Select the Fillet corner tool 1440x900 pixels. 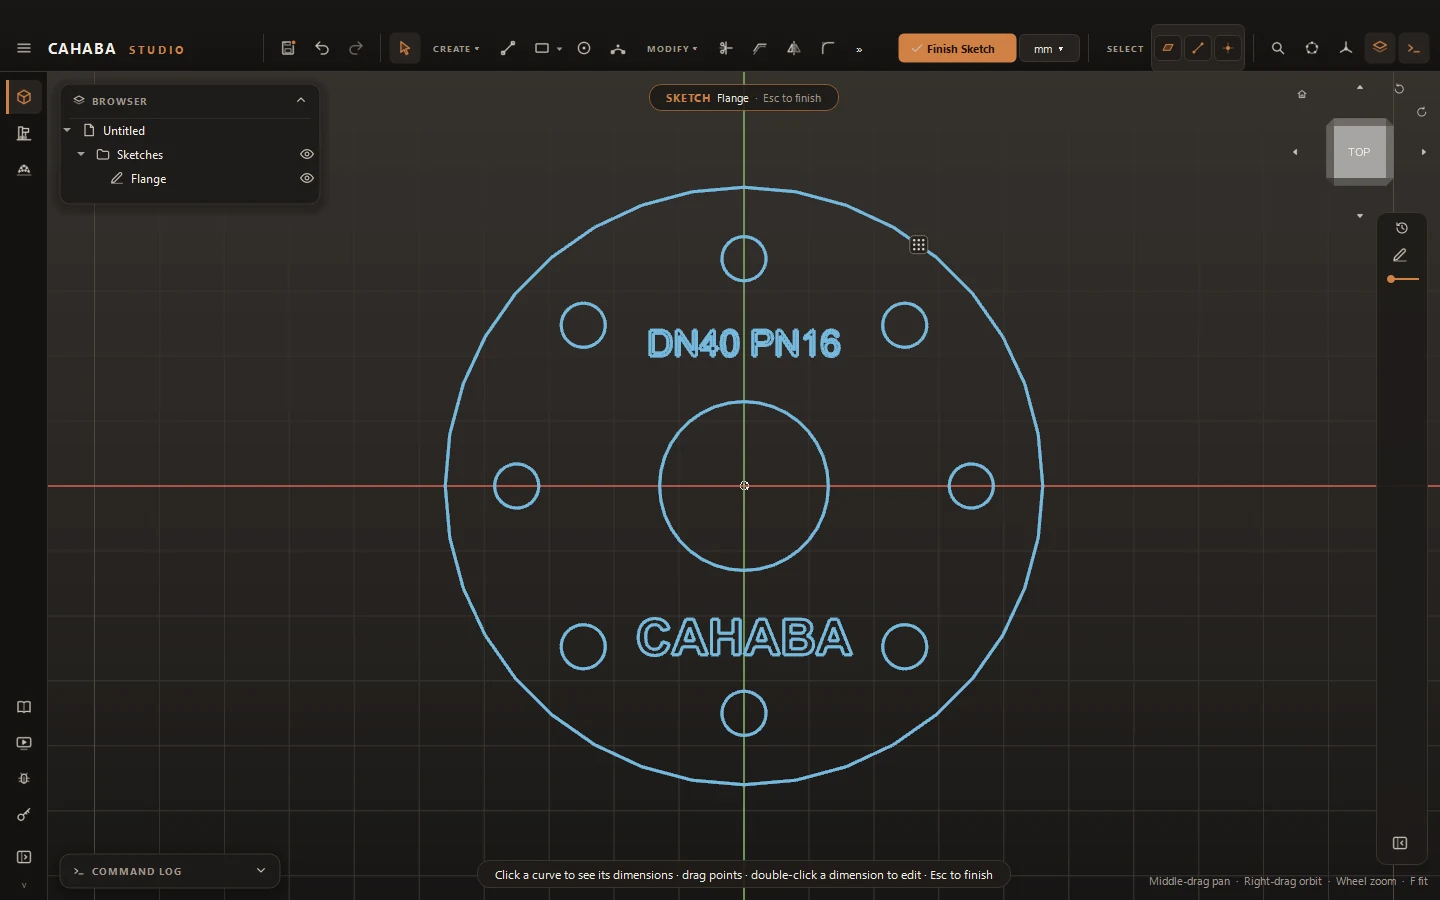pyautogui.click(x=828, y=48)
